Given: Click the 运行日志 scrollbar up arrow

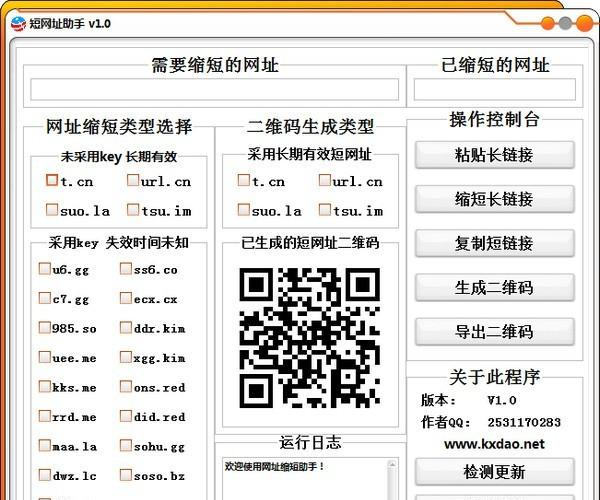Looking at the screenshot, I should pos(392,464).
